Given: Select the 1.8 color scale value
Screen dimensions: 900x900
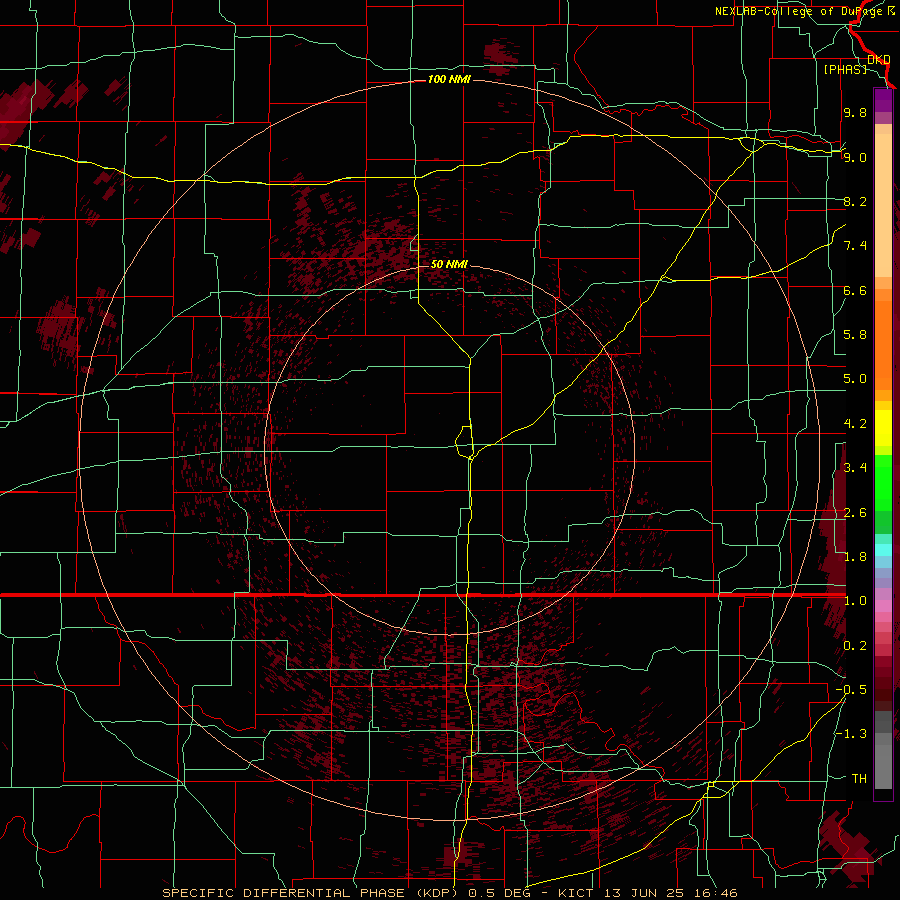Looking at the screenshot, I should [x=855, y=557].
